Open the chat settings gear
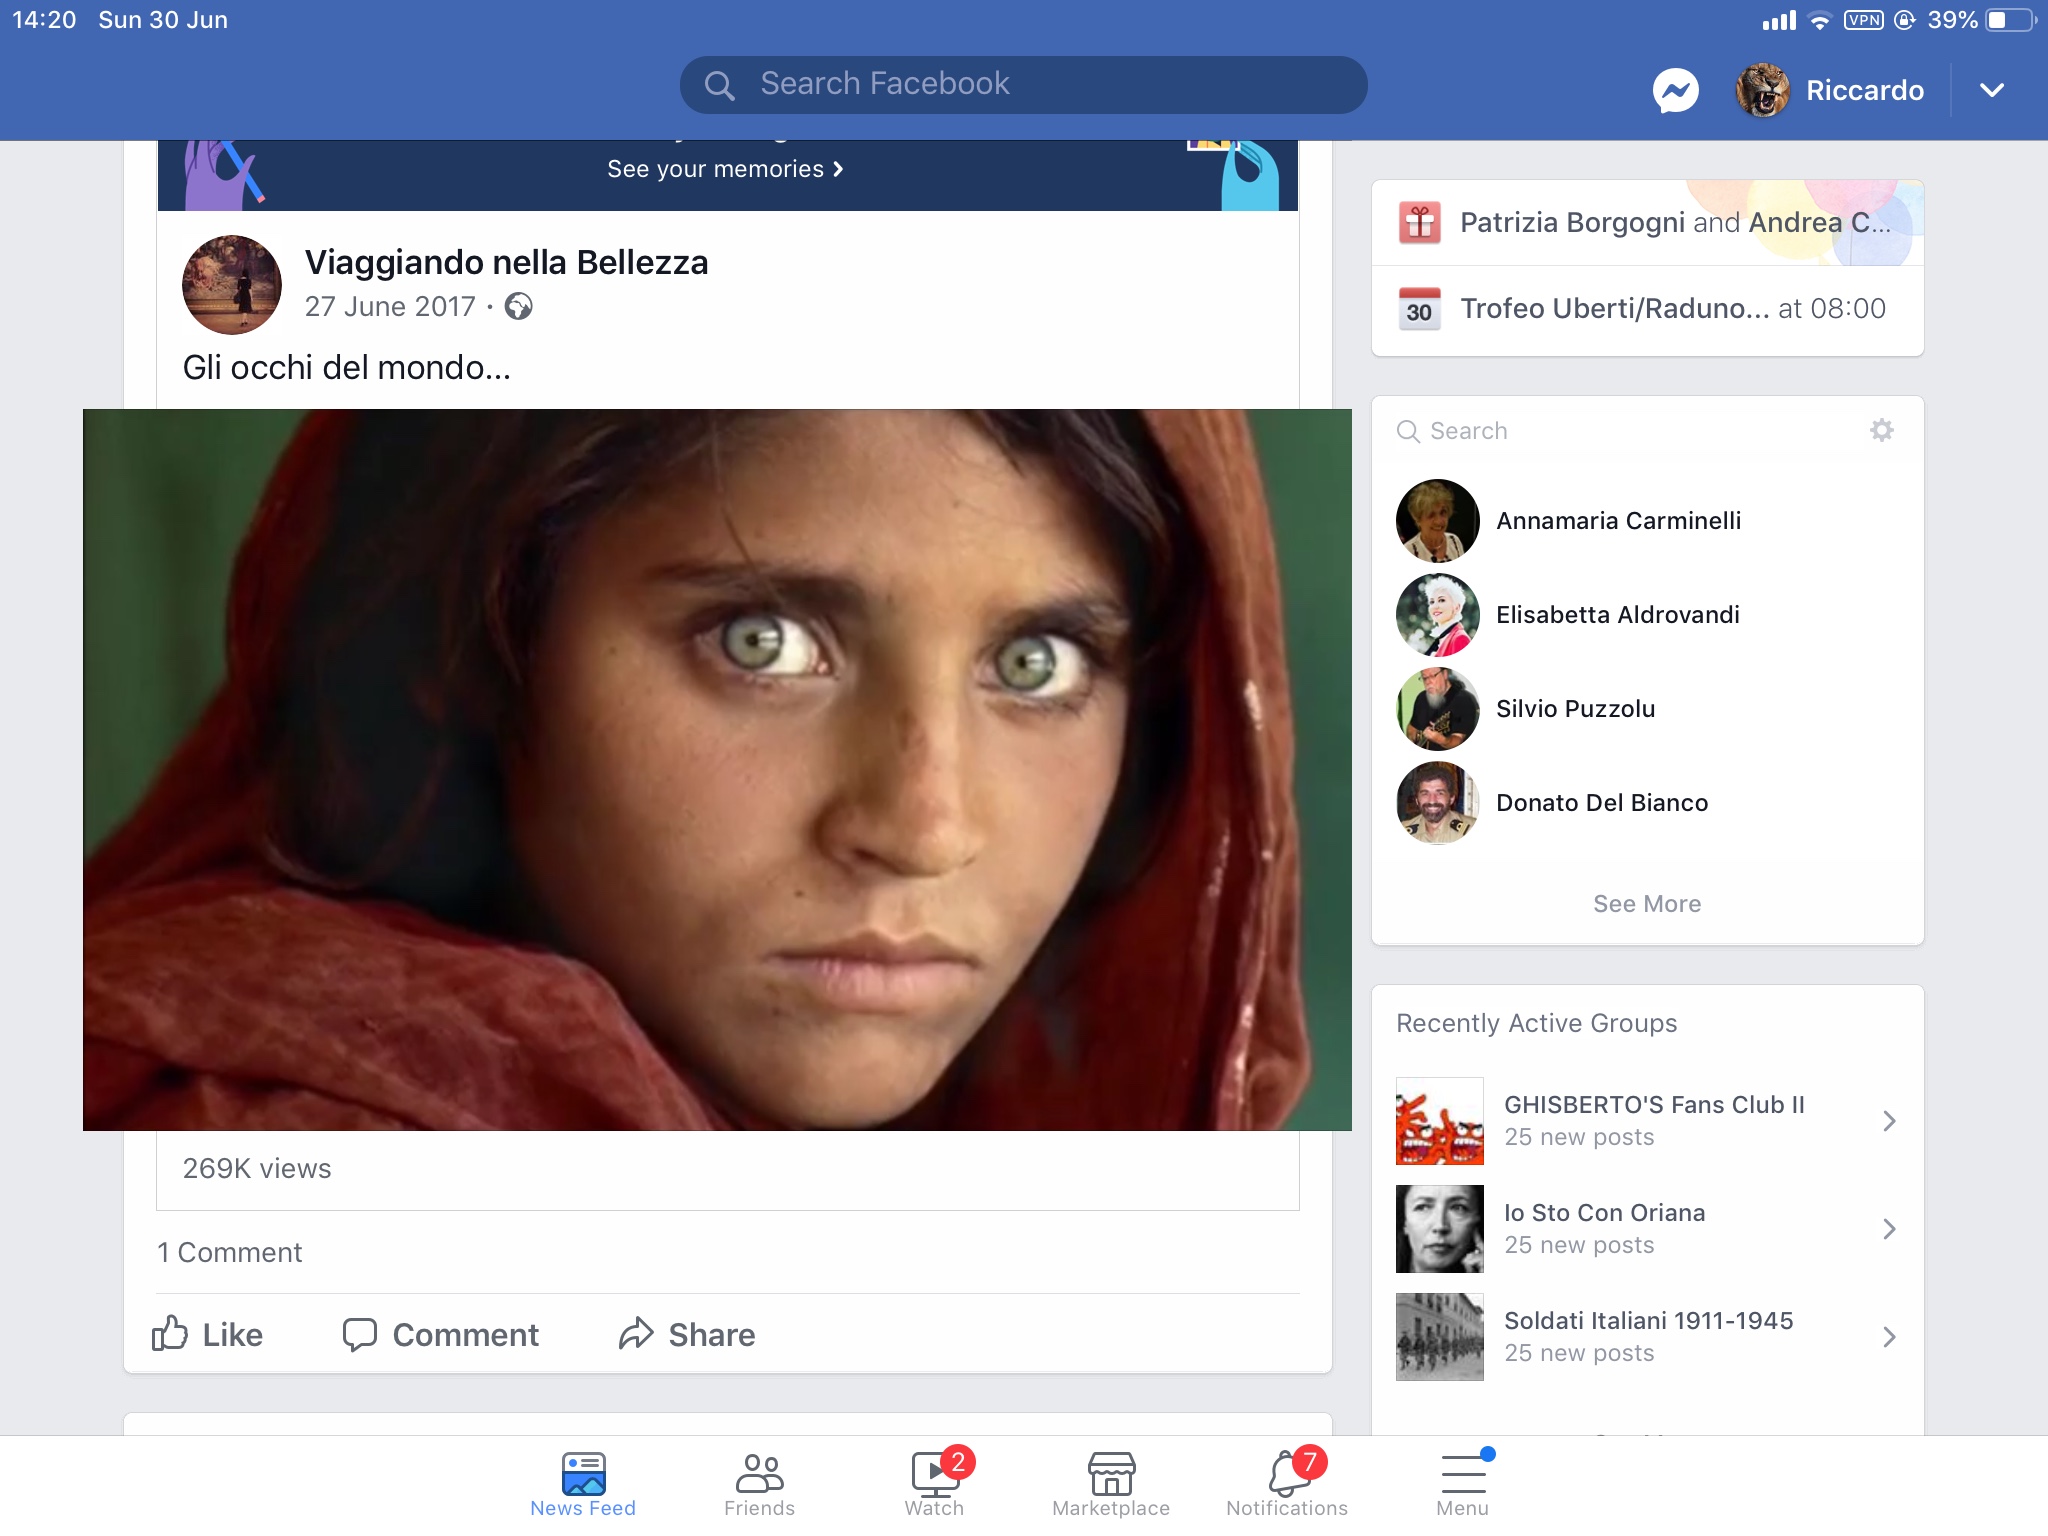This screenshot has height=1536, width=2048. (x=1882, y=430)
